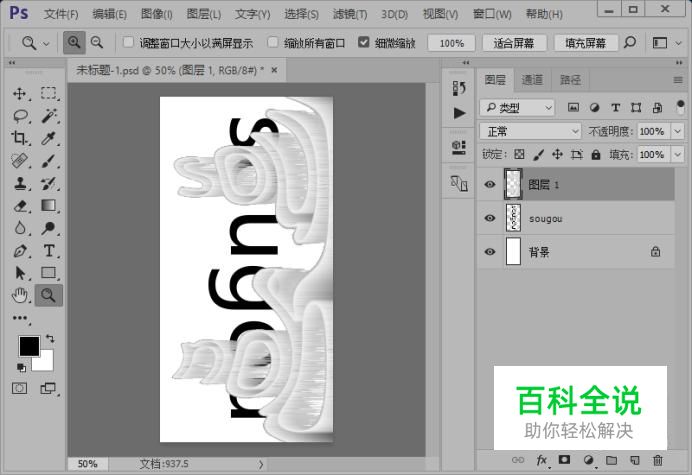Open the blend mode 正常 dropdown
Screen dimensions: 692x475
pos(530,131)
